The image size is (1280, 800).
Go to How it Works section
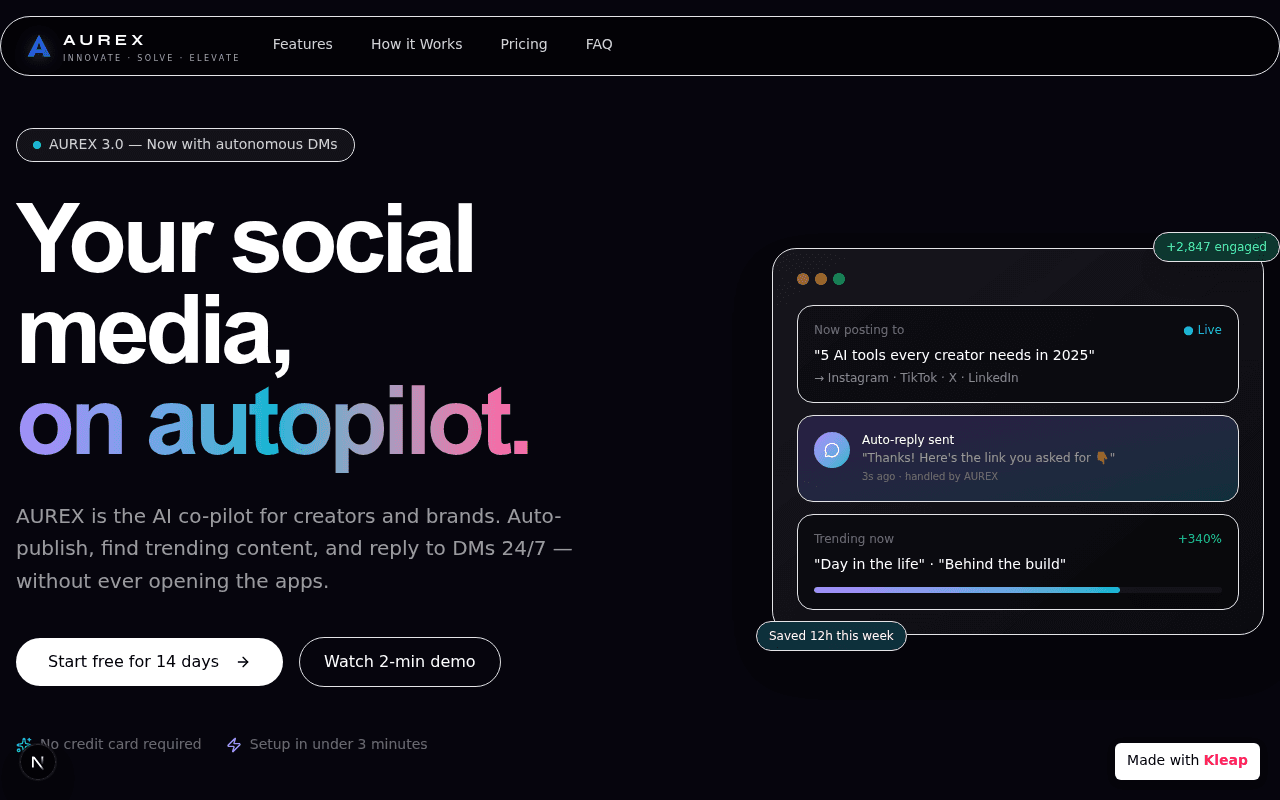417,44
